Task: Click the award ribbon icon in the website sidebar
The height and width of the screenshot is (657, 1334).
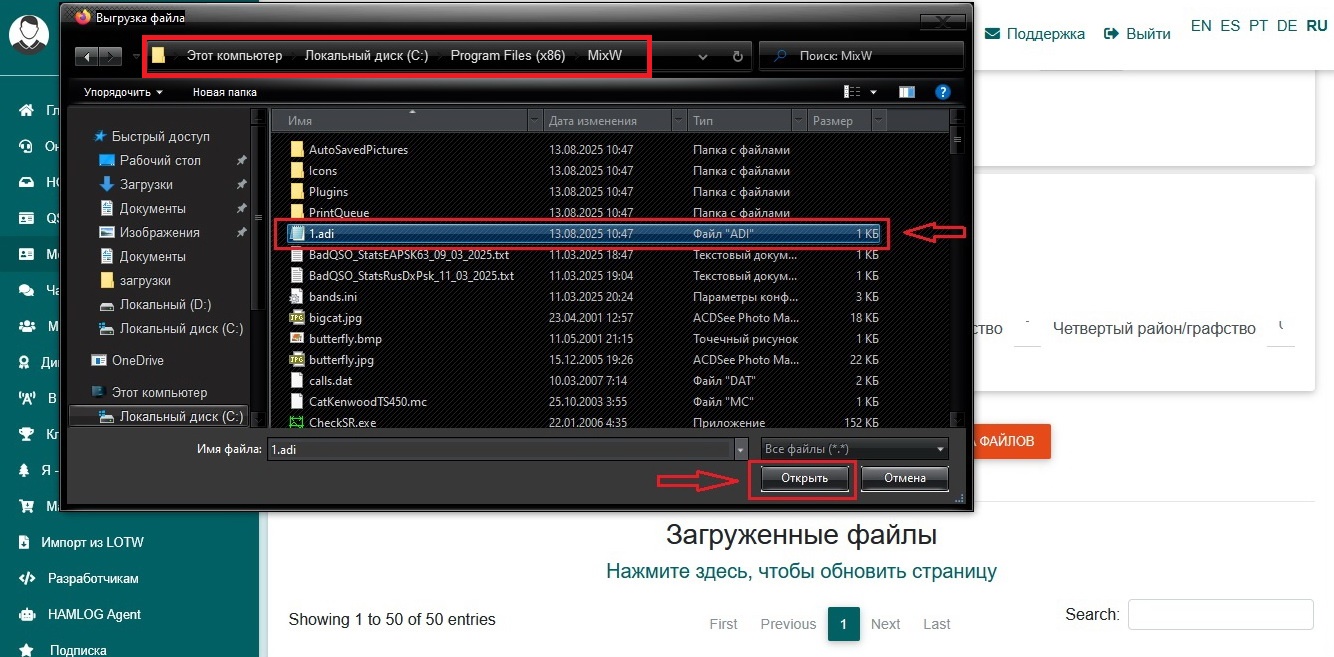Action: (27, 362)
